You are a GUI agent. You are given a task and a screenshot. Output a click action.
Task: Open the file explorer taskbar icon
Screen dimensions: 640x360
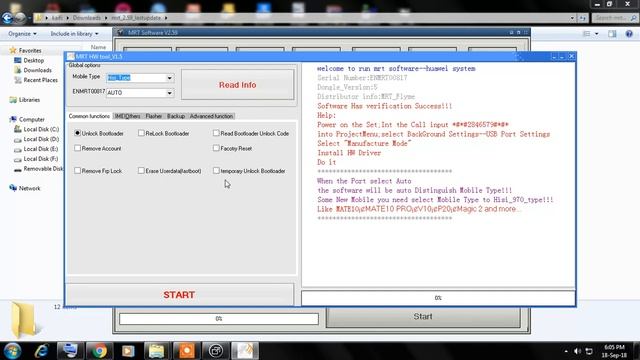tap(156, 351)
